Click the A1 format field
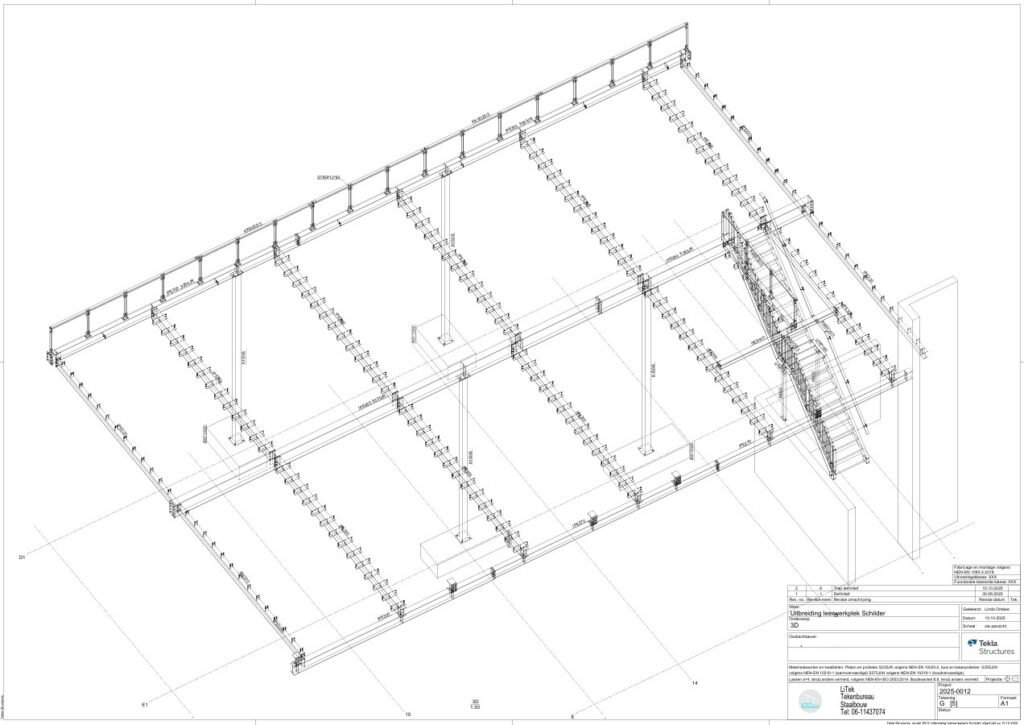This screenshot has width=1024, height=725. pyautogui.click(x=1006, y=703)
